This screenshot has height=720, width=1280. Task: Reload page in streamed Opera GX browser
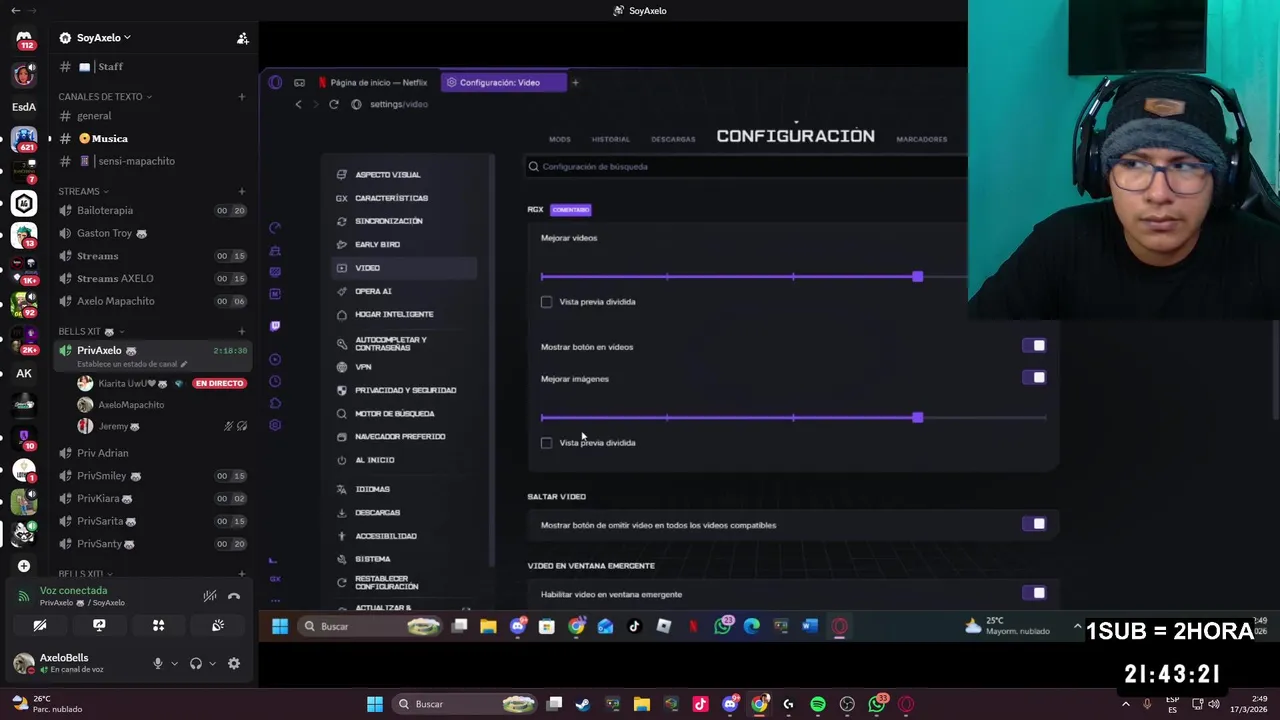click(x=333, y=104)
